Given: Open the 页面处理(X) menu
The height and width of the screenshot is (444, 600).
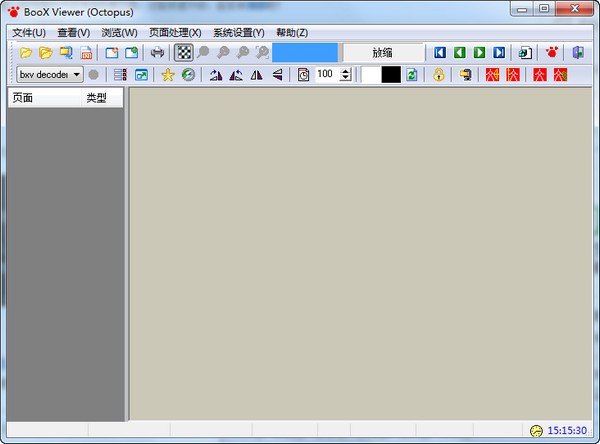Looking at the screenshot, I should click(175, 32).
